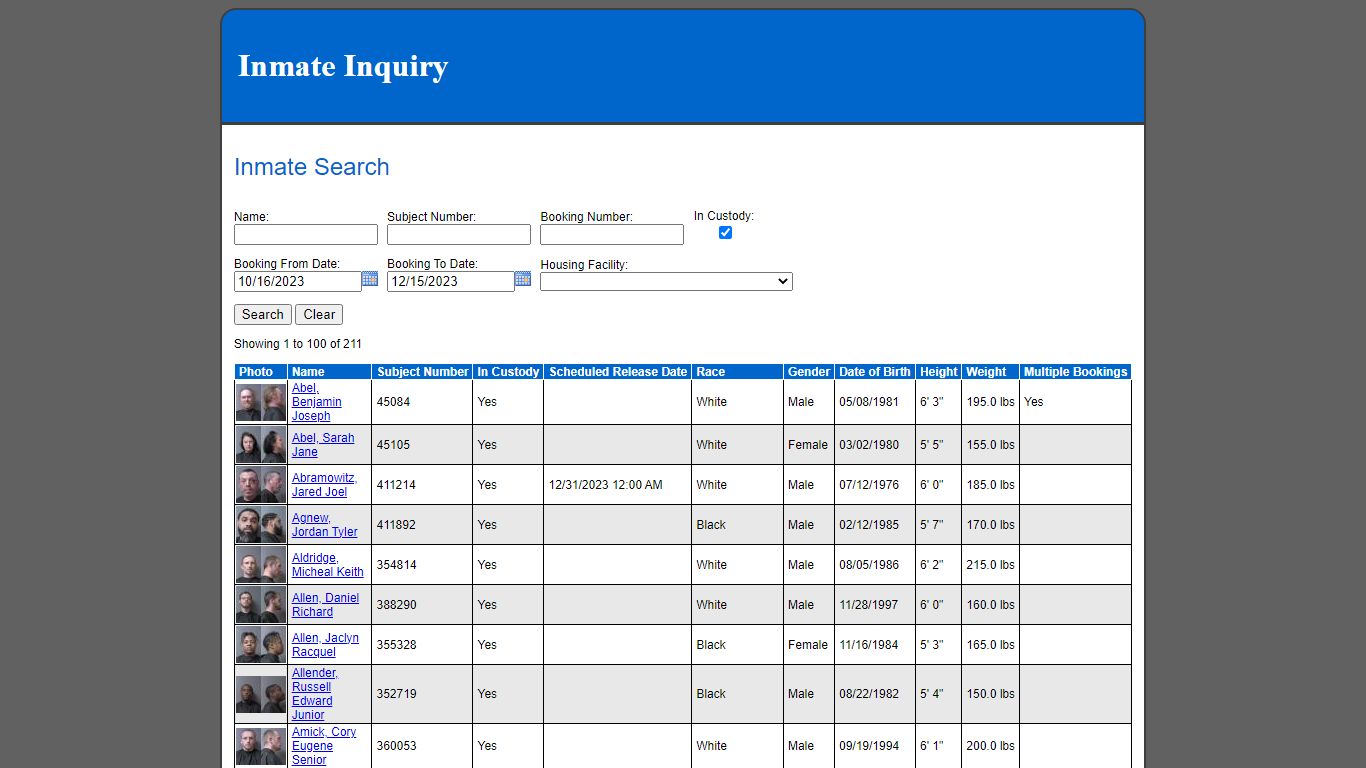Open Abel, Benjamin Joseph inmate record
This screenshot has height=768, width=1366.
tap(317, 402)
